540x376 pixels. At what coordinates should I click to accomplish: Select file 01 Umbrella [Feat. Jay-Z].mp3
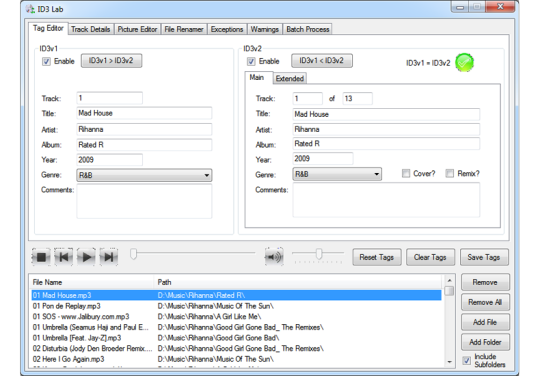click(x=236, y=338)
